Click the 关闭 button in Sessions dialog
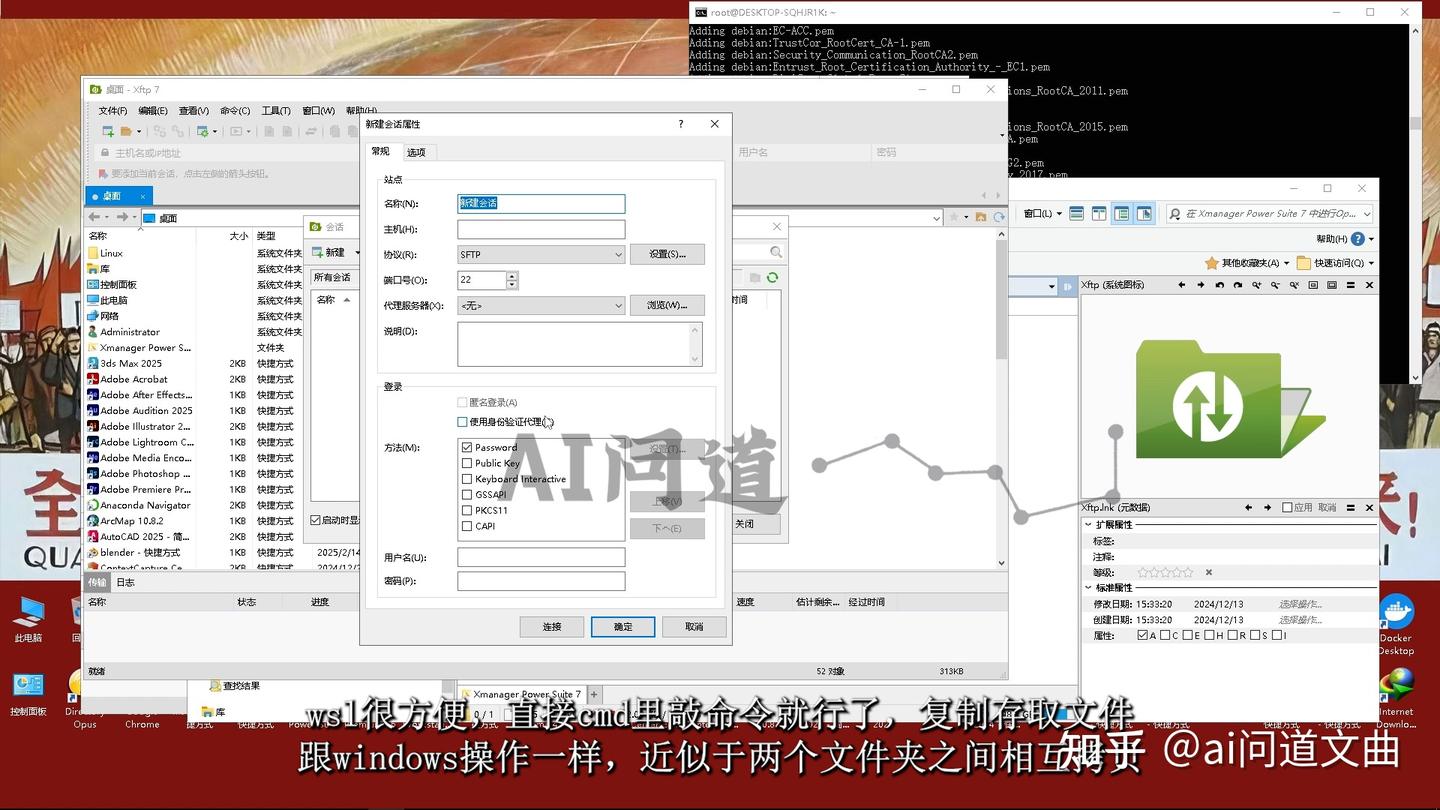 click(745, 524)
